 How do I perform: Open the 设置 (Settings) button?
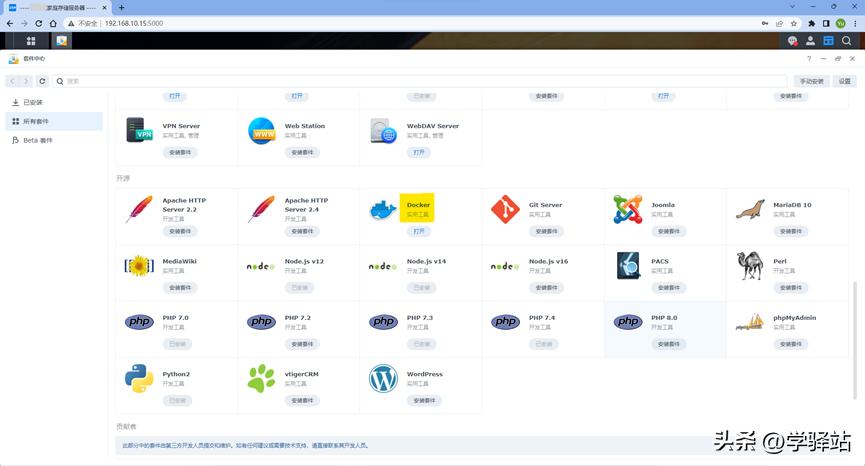point(845,81)
